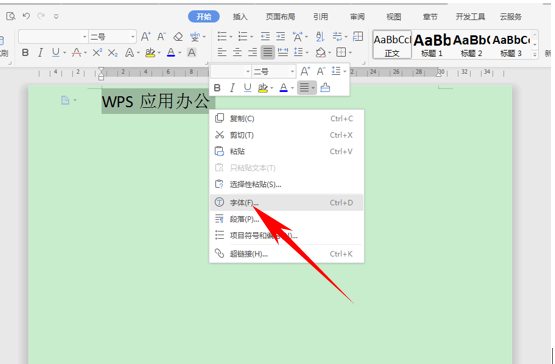Apply the 正文 style
Screen dimensions: 555x364
[x=392, y=45]
